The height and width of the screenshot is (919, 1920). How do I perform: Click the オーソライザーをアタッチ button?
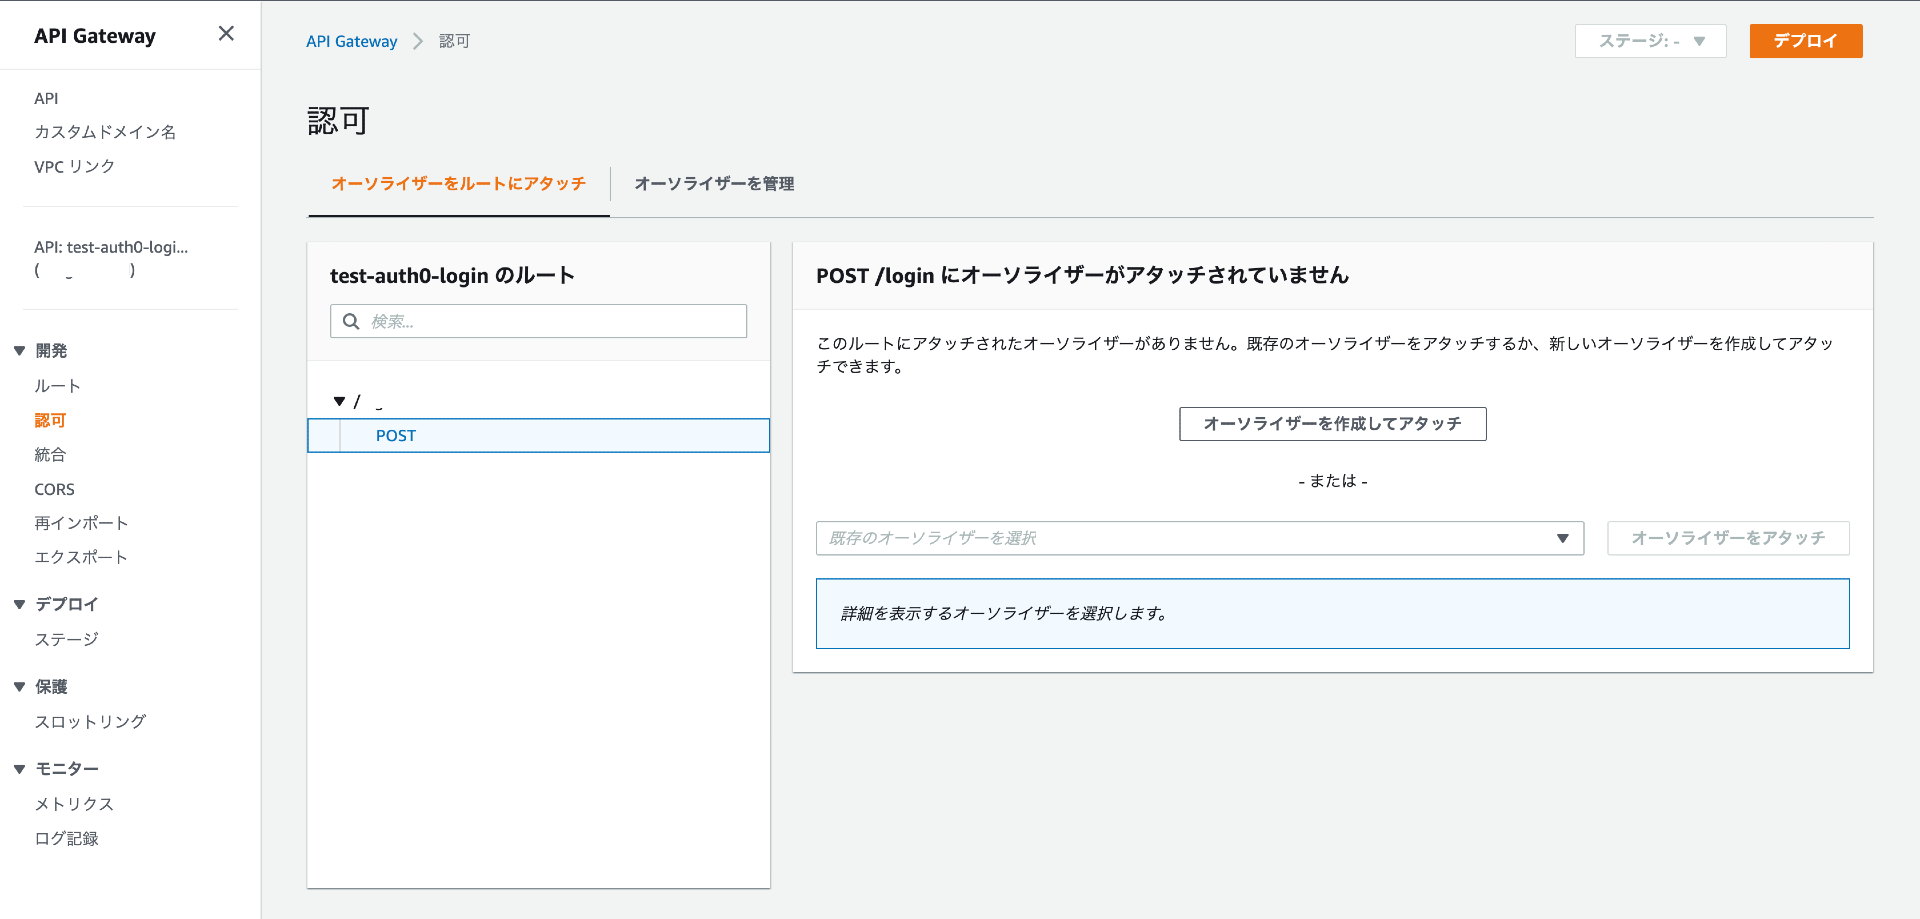click(1727, 538)
